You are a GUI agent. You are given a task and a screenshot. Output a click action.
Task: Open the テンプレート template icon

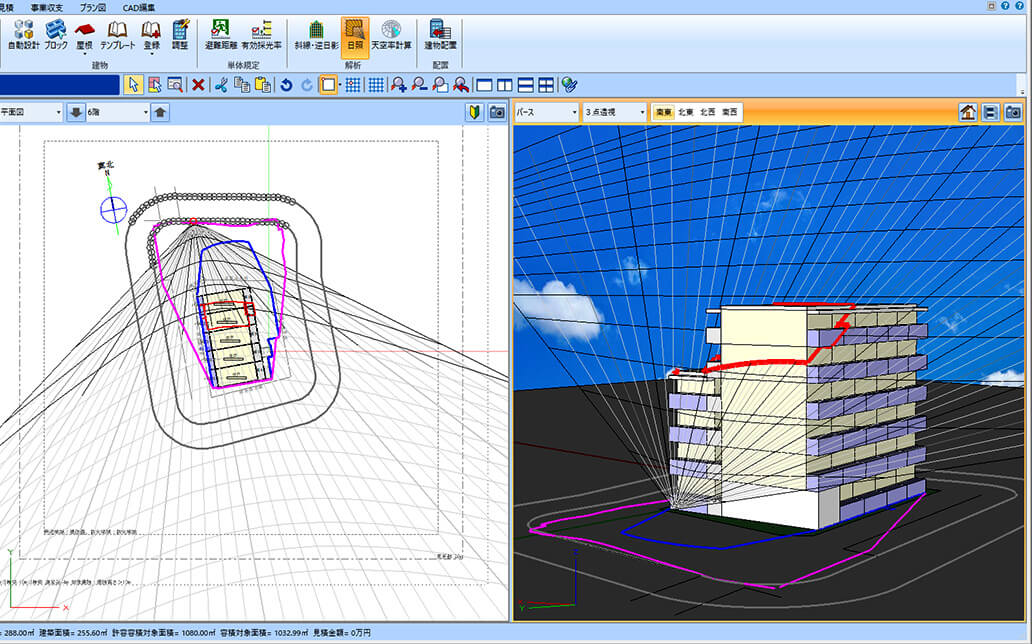click(x=117, y=34)
